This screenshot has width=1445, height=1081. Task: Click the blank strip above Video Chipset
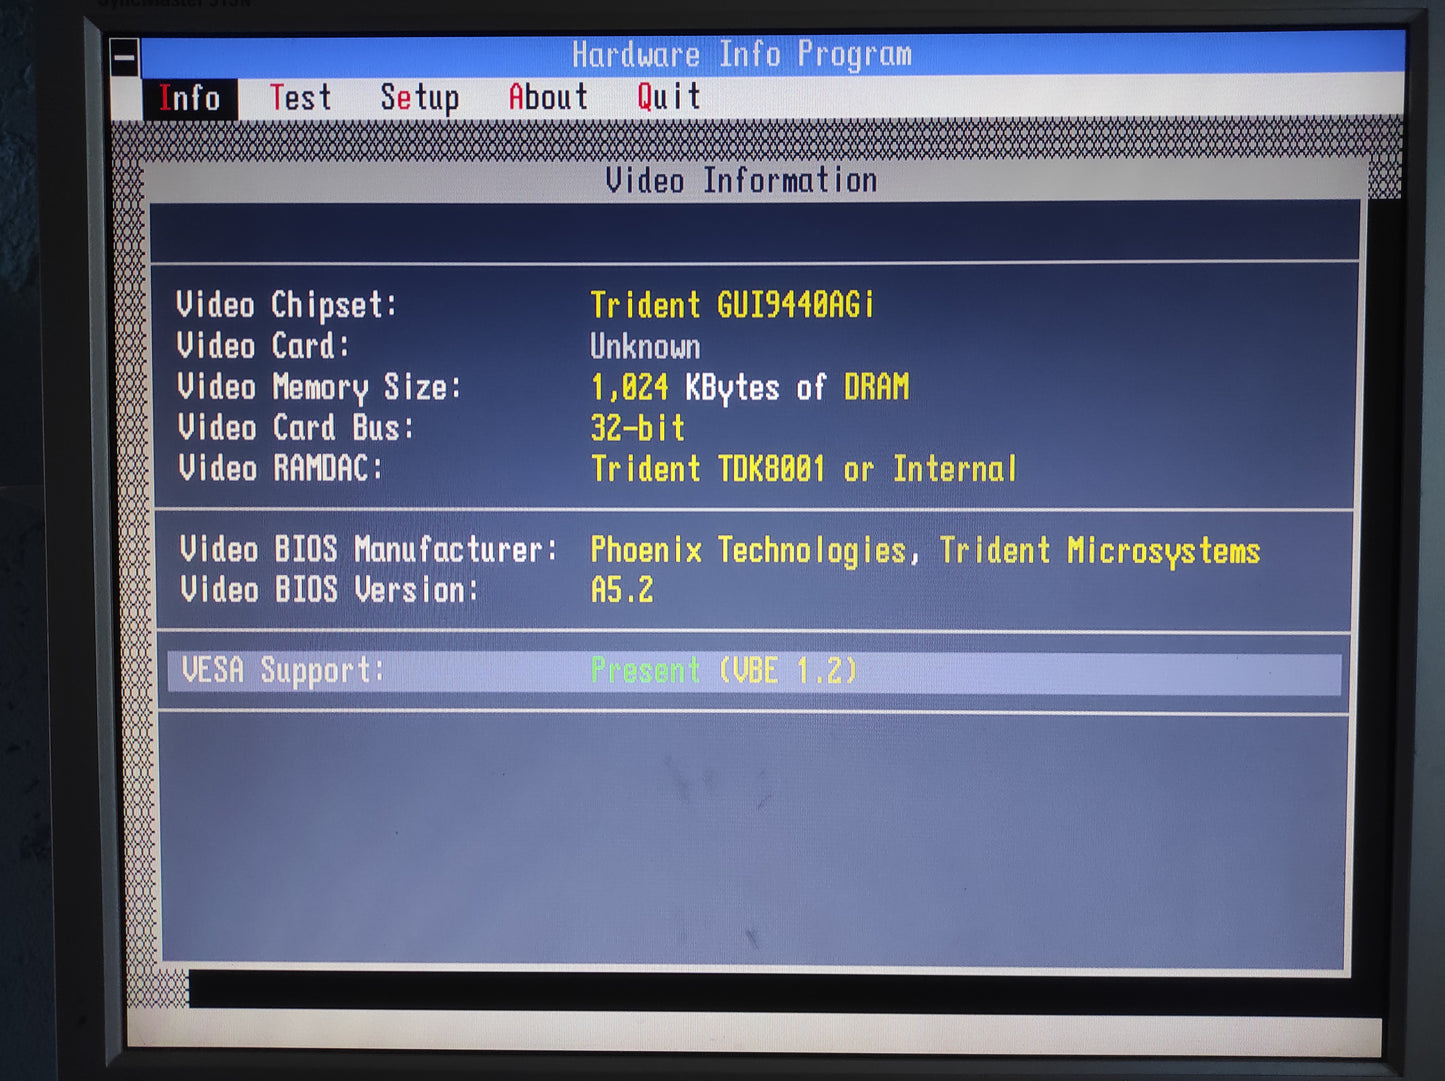754,233
